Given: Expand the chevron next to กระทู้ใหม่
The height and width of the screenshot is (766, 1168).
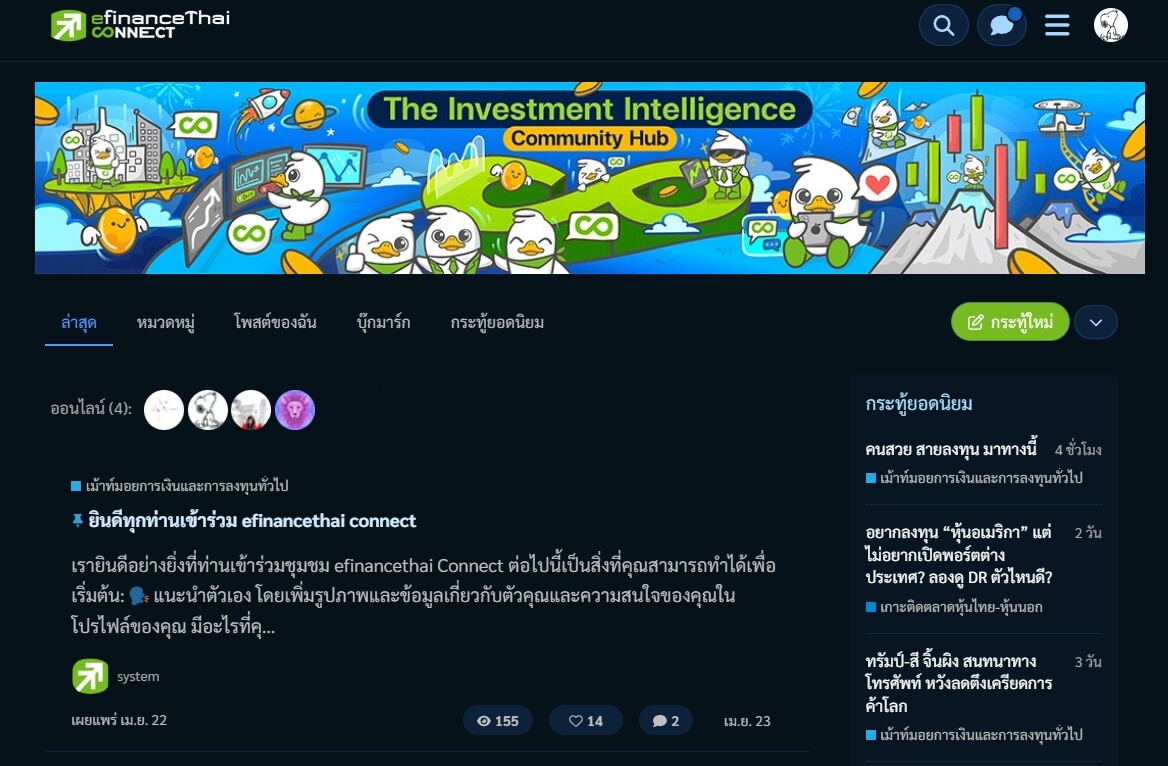Looking at the screenshot, I should click(1096, 323).
